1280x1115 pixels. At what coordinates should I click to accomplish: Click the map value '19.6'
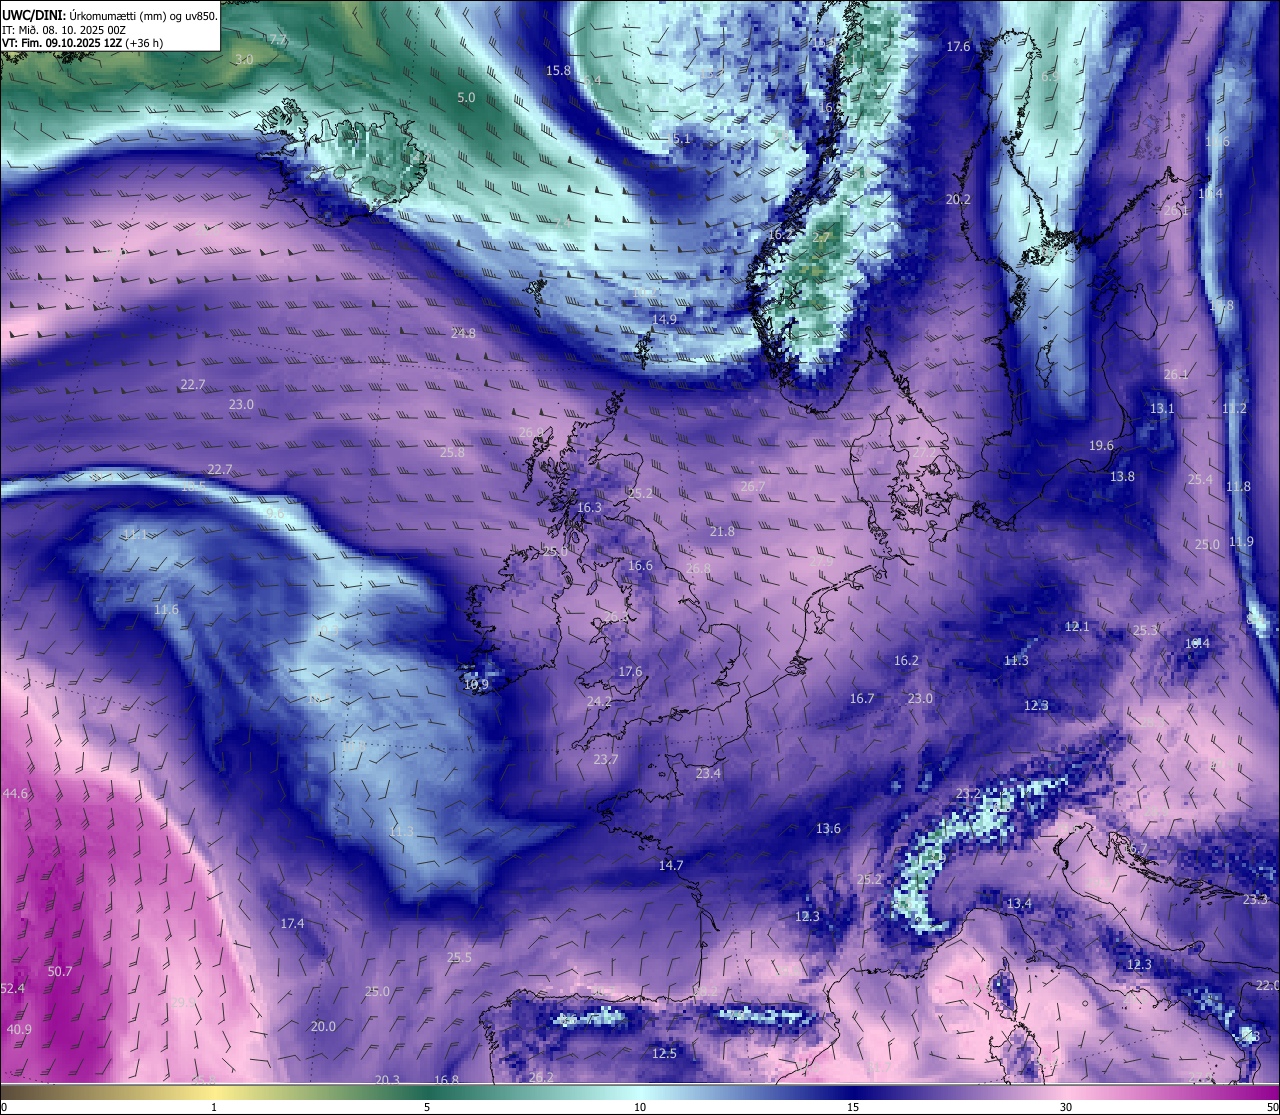click(x=1101, y=445)
